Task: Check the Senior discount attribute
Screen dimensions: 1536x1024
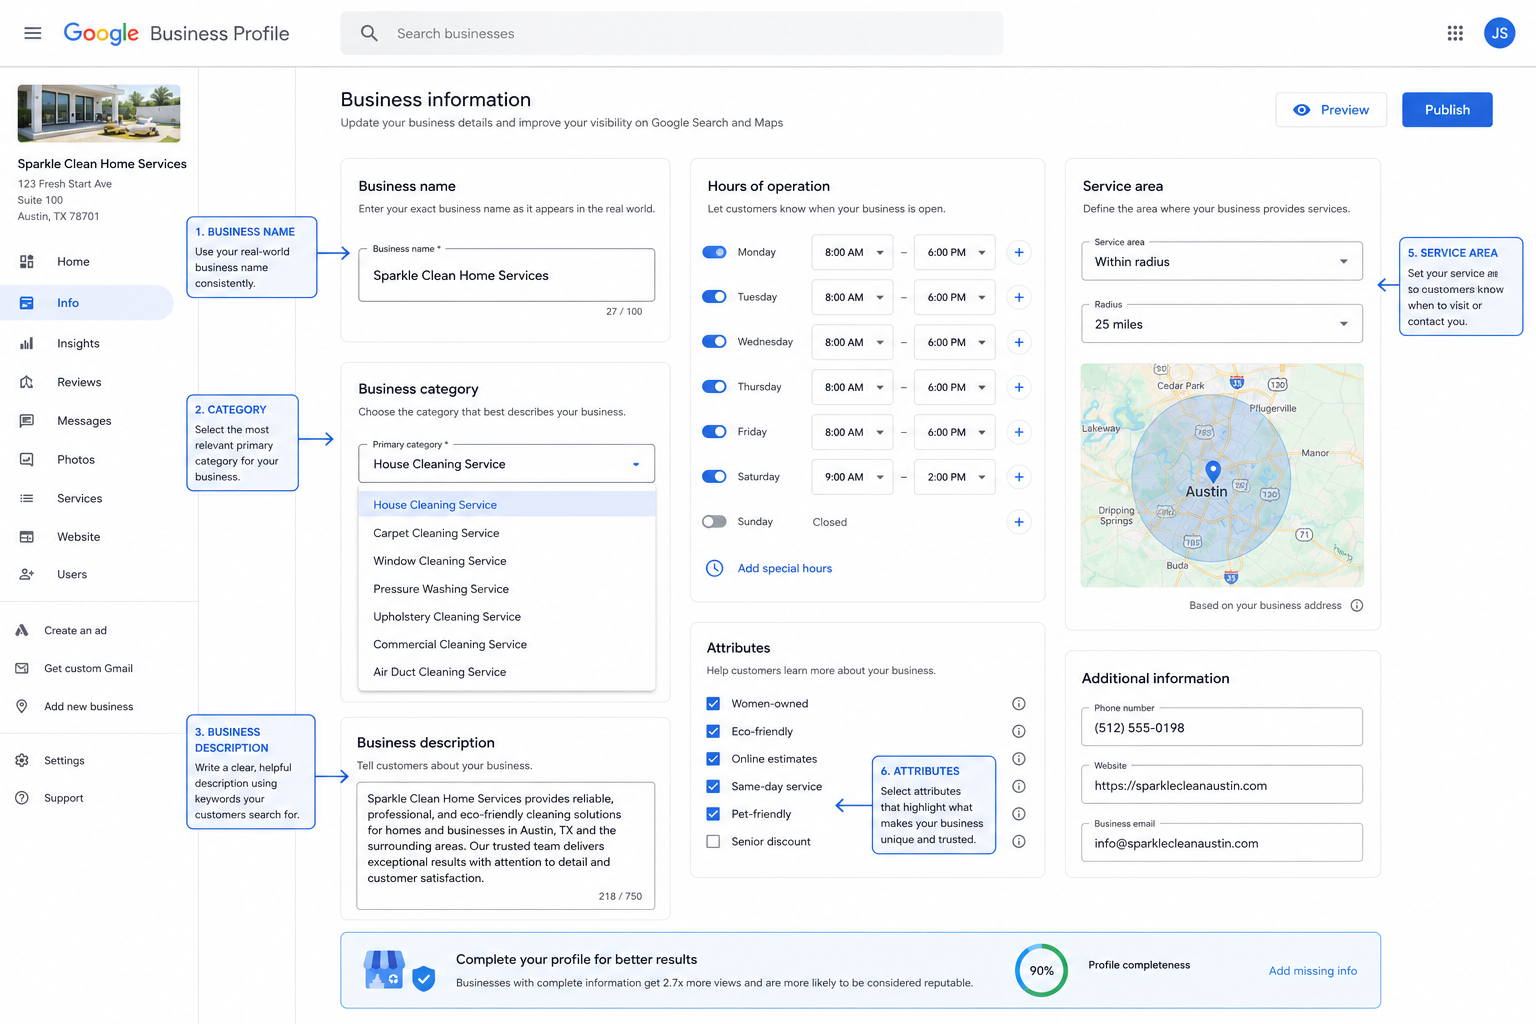Action: [713, 842]
